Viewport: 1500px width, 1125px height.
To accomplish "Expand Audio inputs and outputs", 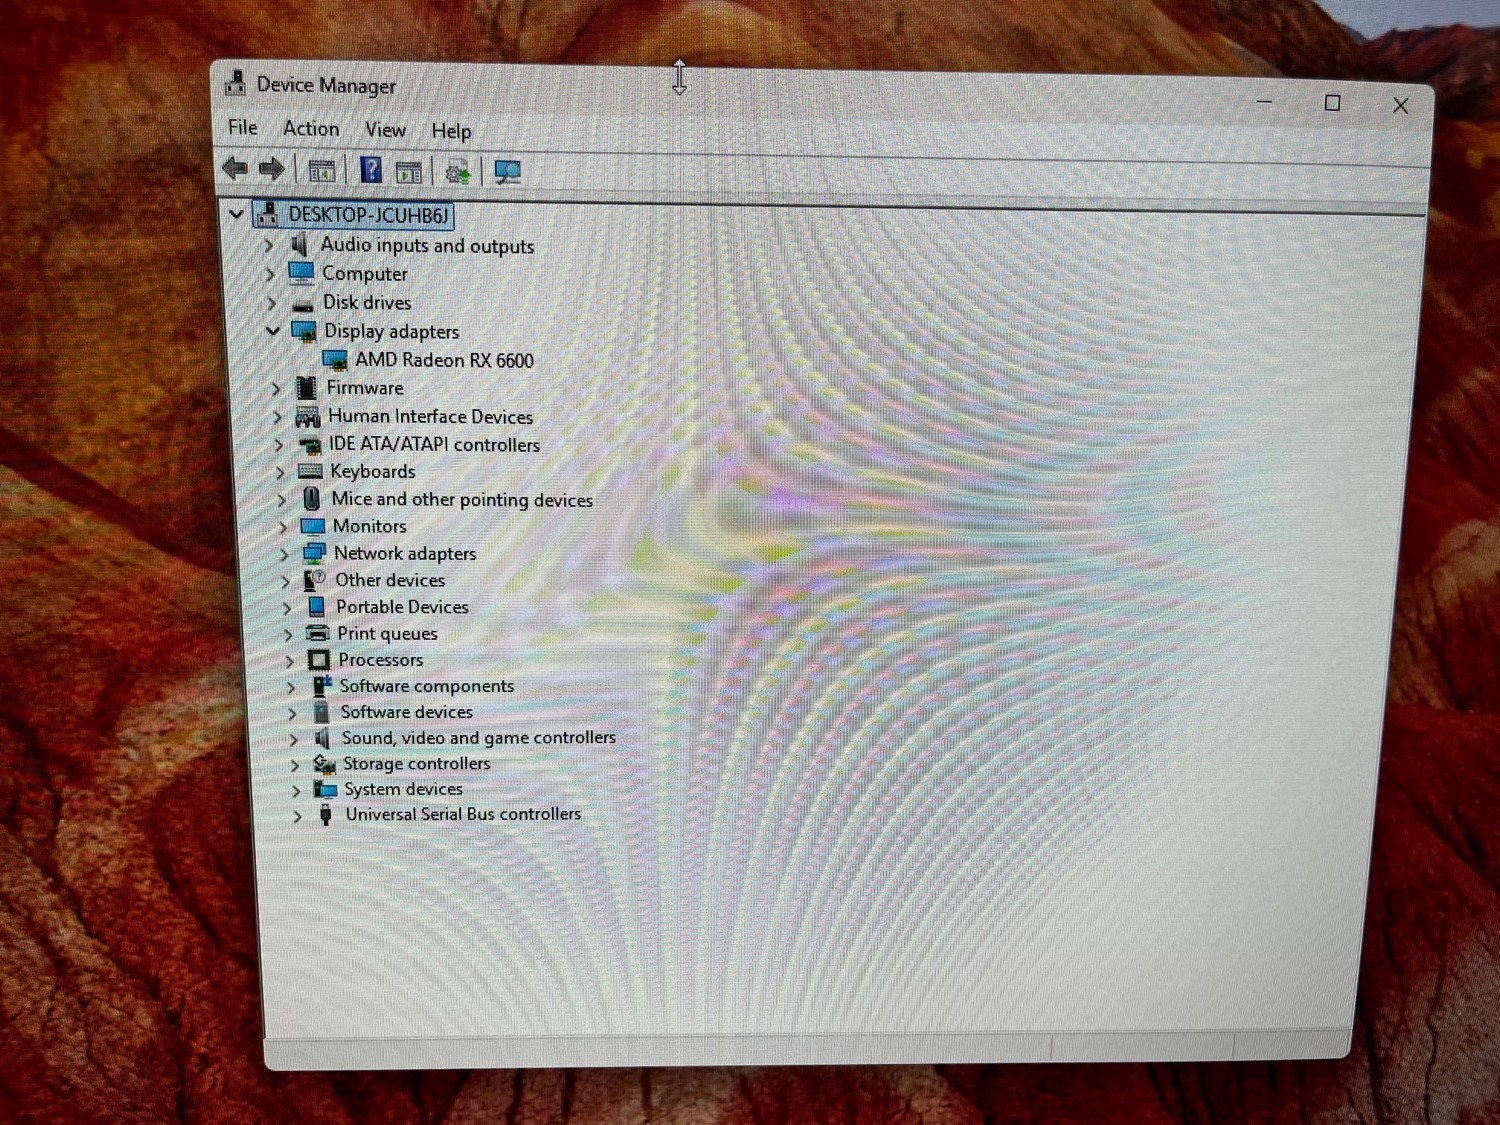I will coord(268,244).
